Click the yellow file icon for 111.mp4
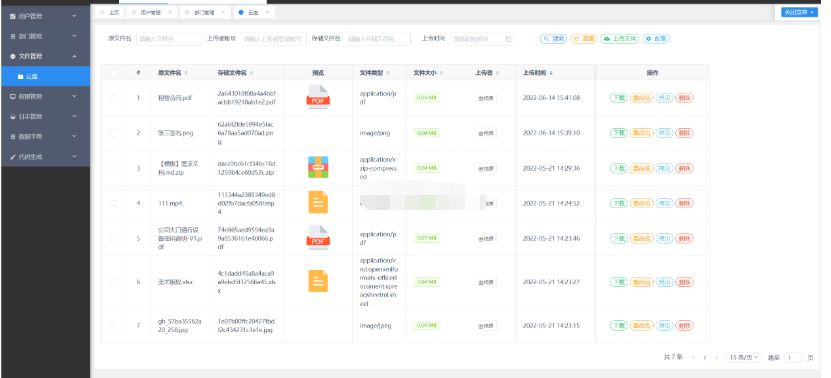This screenshot has height=378, width=831. tap(318, 203)
